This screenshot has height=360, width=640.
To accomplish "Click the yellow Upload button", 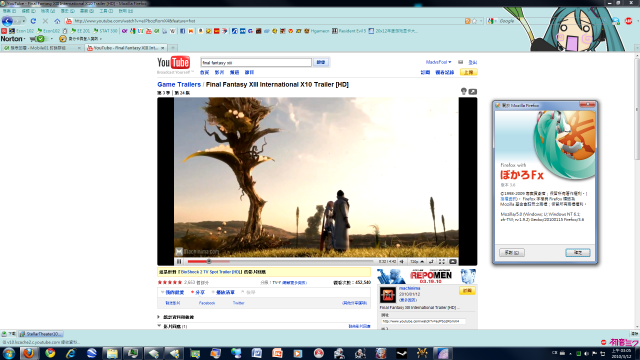I will 468,72.
